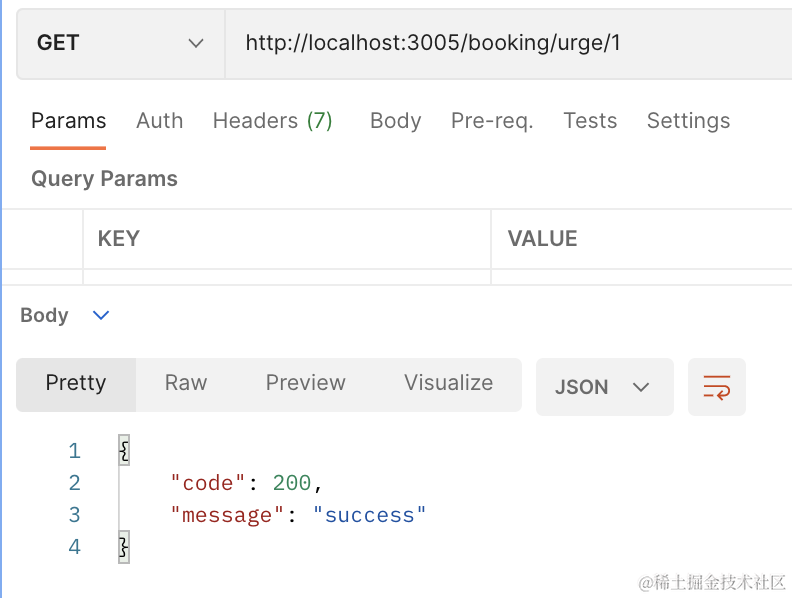Screen dimensions: 792x598
Task: Select the Params tab
Action: (x=68, y=121)
